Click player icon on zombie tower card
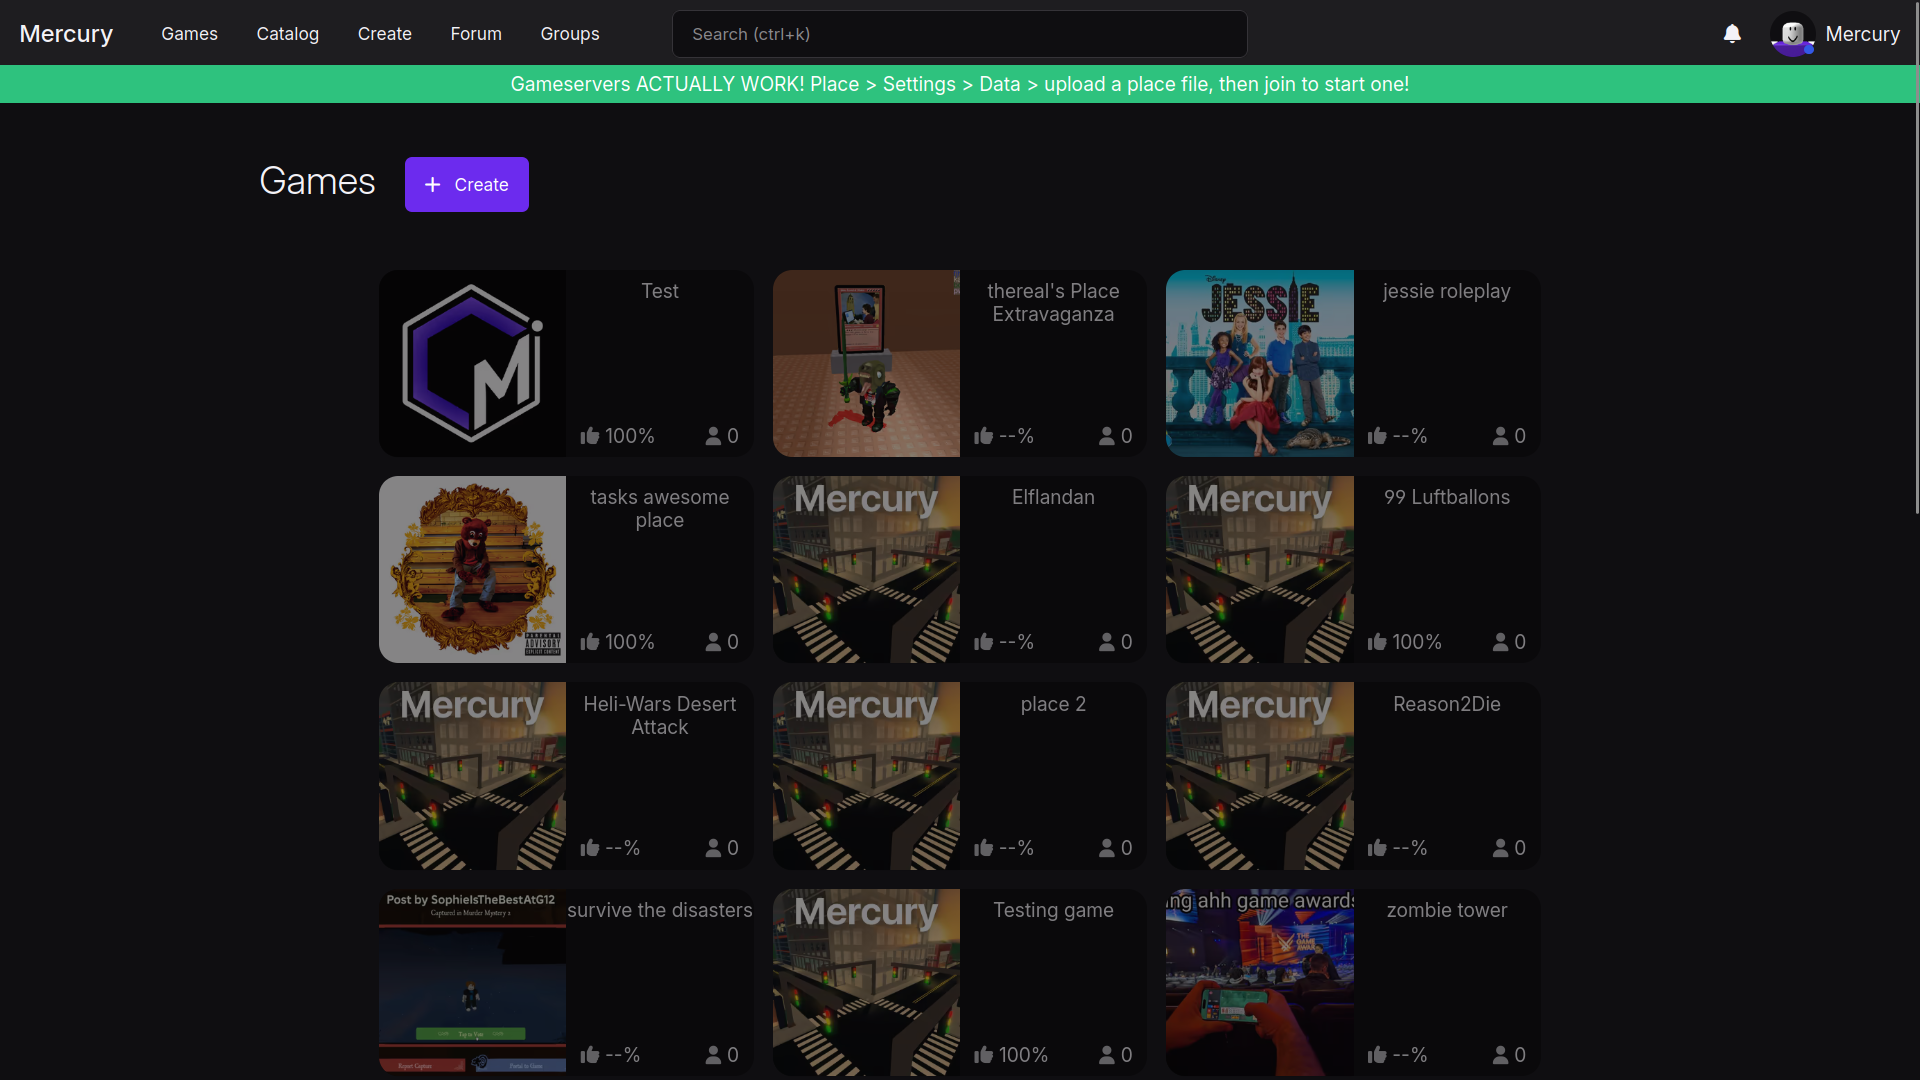The height and width of the screenshot is (1080, 1920). coord(1500,1055)
